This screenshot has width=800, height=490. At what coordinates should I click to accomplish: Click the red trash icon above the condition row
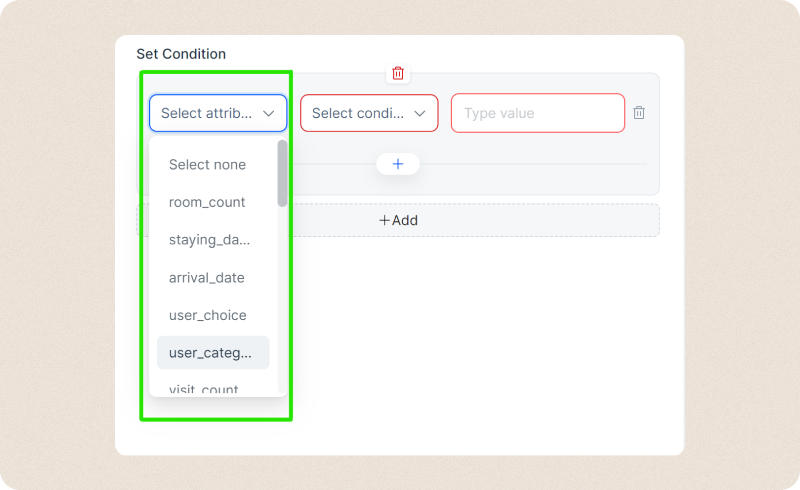pos(398,73)
